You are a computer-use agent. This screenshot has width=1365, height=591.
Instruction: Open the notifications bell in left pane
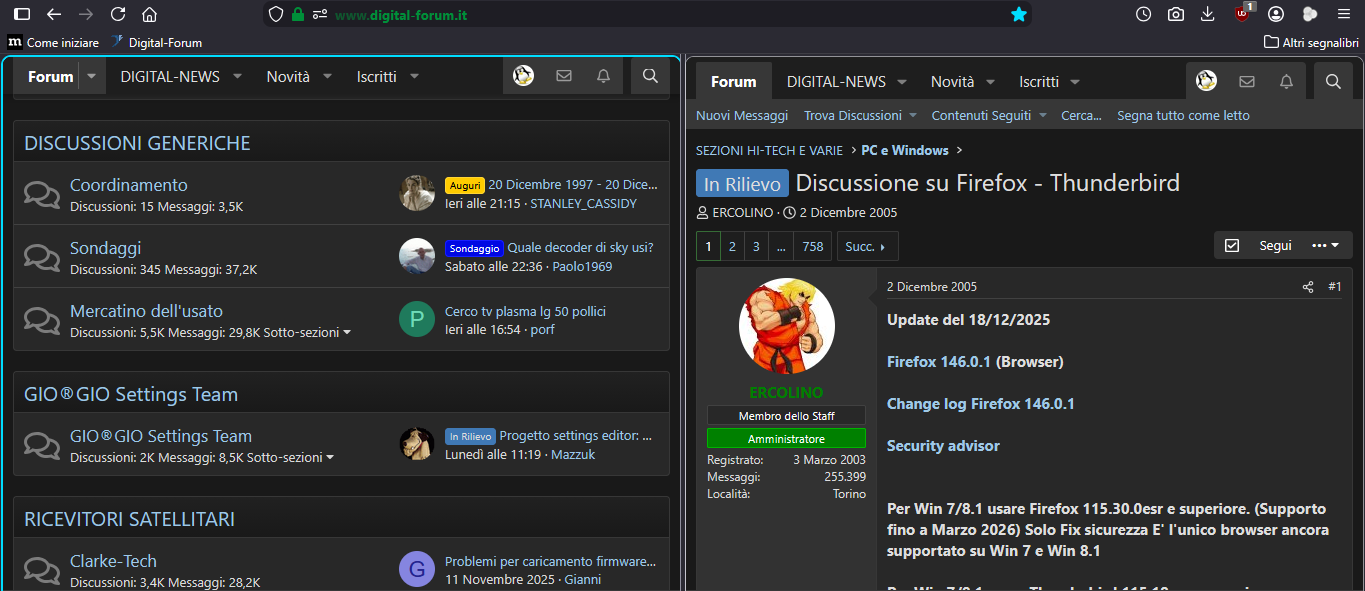coord(603,76)
